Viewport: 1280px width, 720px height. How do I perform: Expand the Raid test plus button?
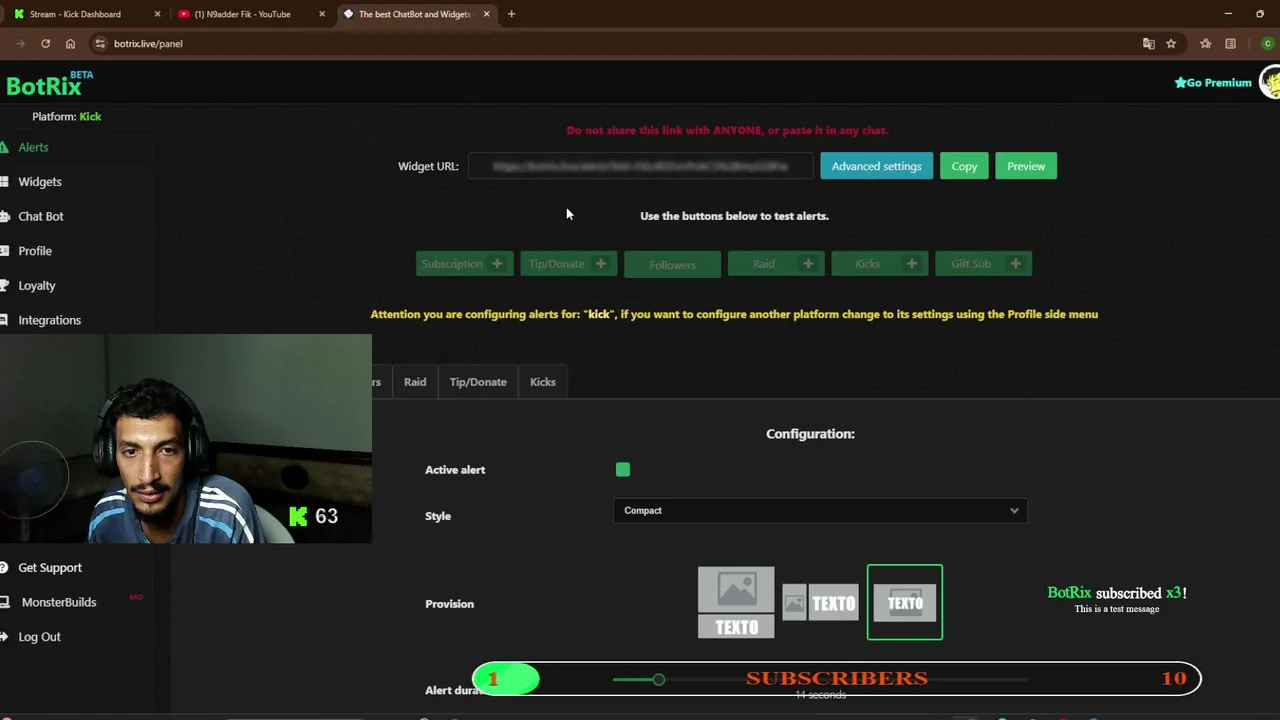808,264
